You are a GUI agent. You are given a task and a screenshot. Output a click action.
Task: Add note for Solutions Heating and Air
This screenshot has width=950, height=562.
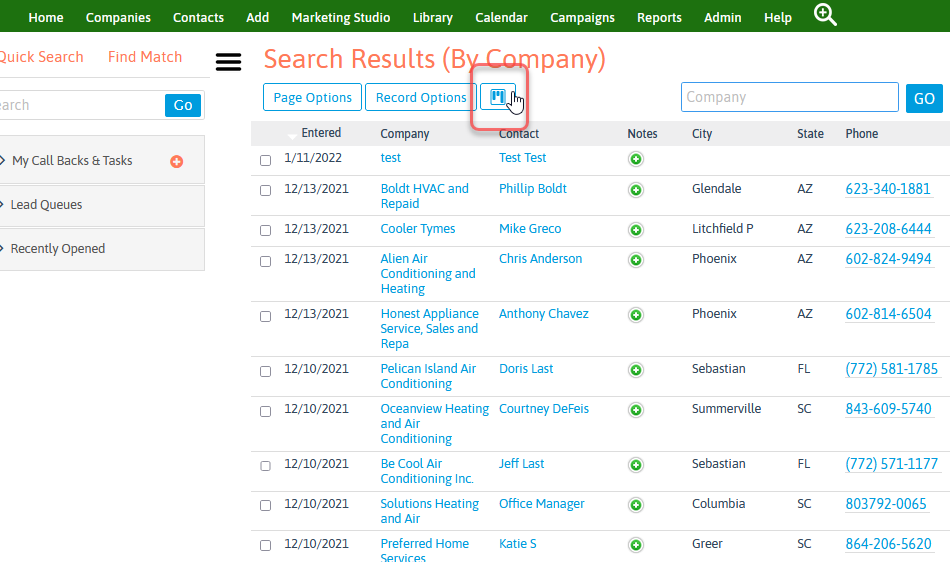click(636, 505)
